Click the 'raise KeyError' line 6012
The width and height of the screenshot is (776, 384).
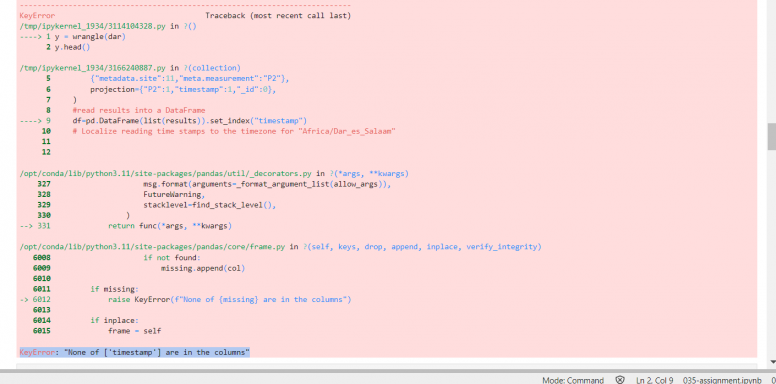click(x=230, y=299)
